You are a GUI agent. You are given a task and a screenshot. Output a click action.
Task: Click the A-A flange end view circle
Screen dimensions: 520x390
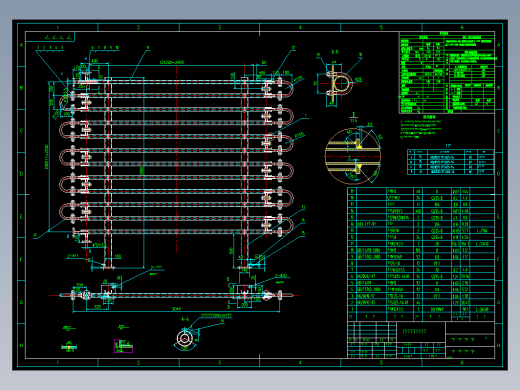pyautogui.click(x=184, y=339)
